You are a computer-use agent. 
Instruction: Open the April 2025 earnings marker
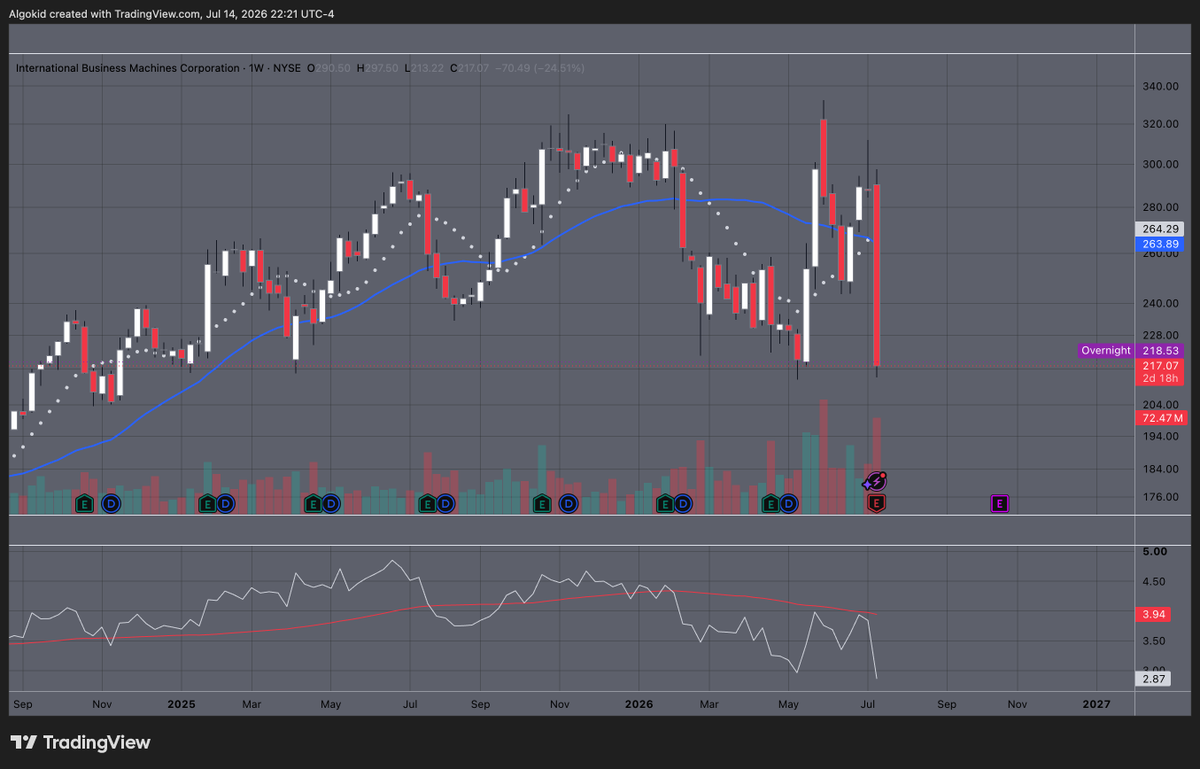point(313,504)
